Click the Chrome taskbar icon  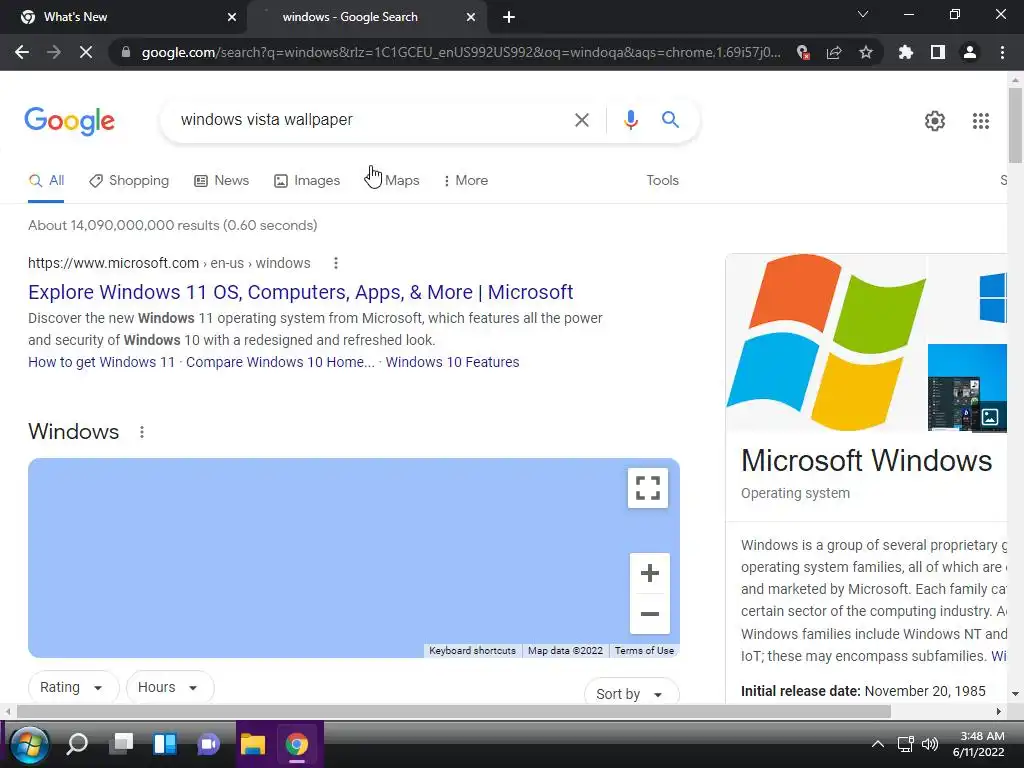296,744
